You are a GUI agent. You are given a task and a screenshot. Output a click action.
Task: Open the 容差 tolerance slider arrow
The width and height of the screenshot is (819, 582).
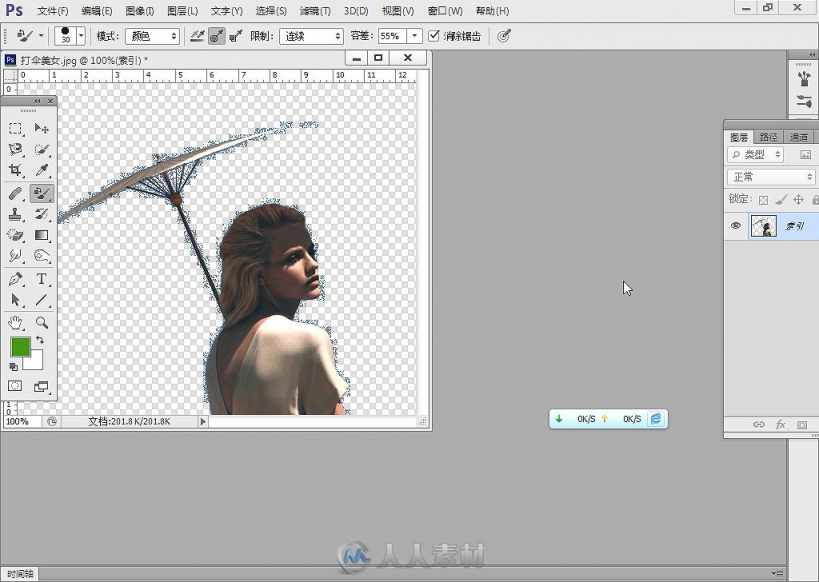(x=415, y=36)
